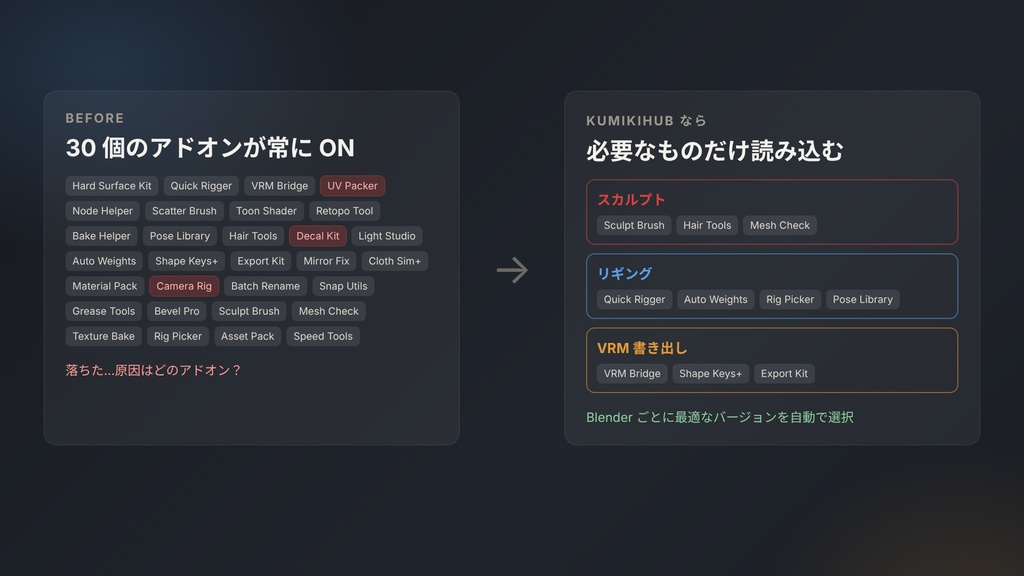Click the BEFORE label

pyautogui.click(x=95, y=118)
